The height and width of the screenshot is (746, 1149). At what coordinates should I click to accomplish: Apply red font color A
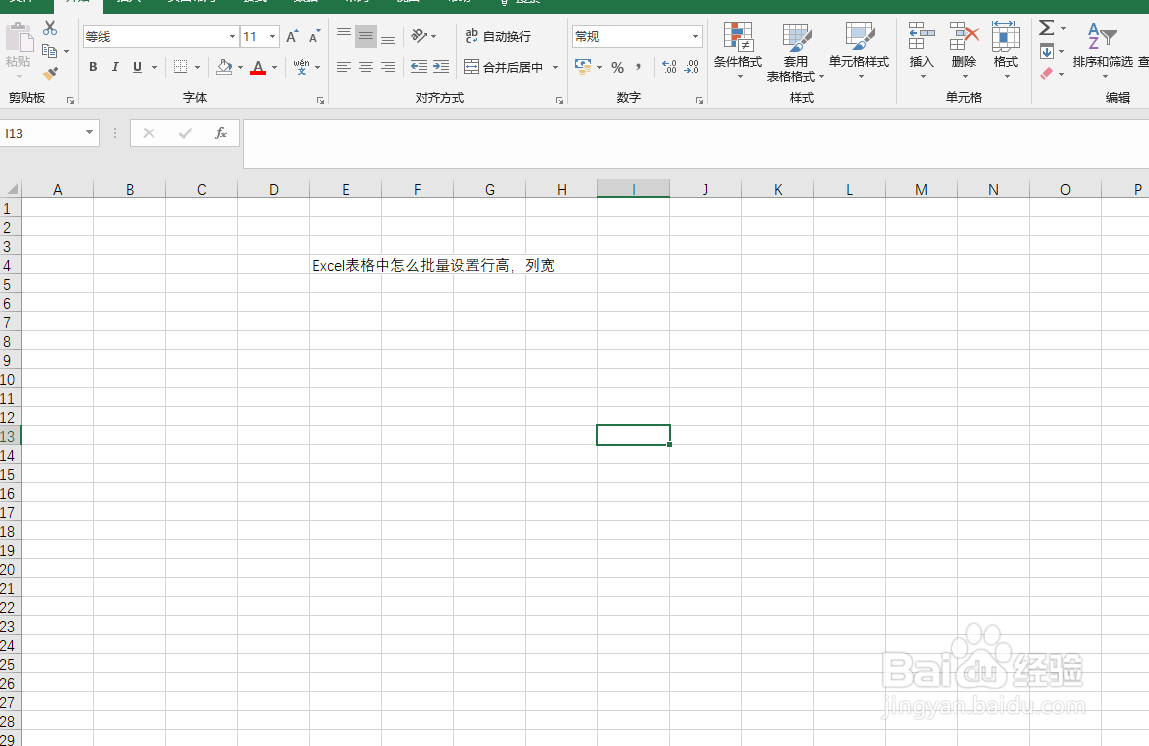click(258, 67)
